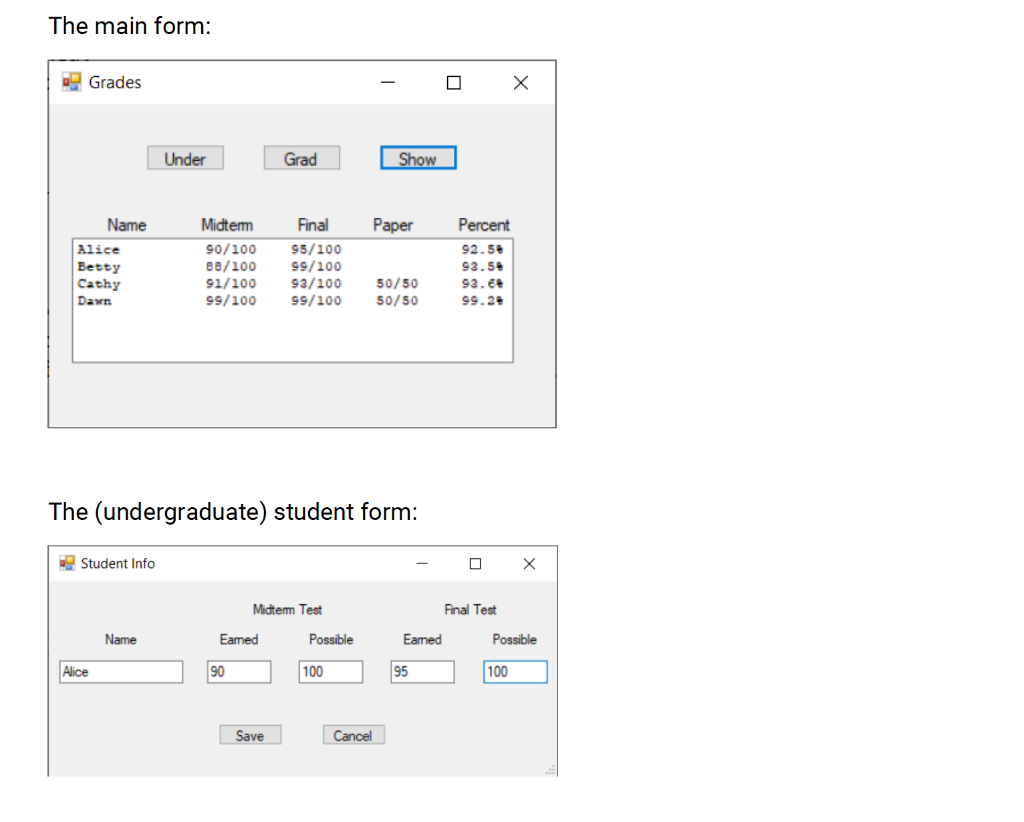This screenshot has height=822, width=1024.
Task: Minimize the Grades window
Action: point(388,82)
